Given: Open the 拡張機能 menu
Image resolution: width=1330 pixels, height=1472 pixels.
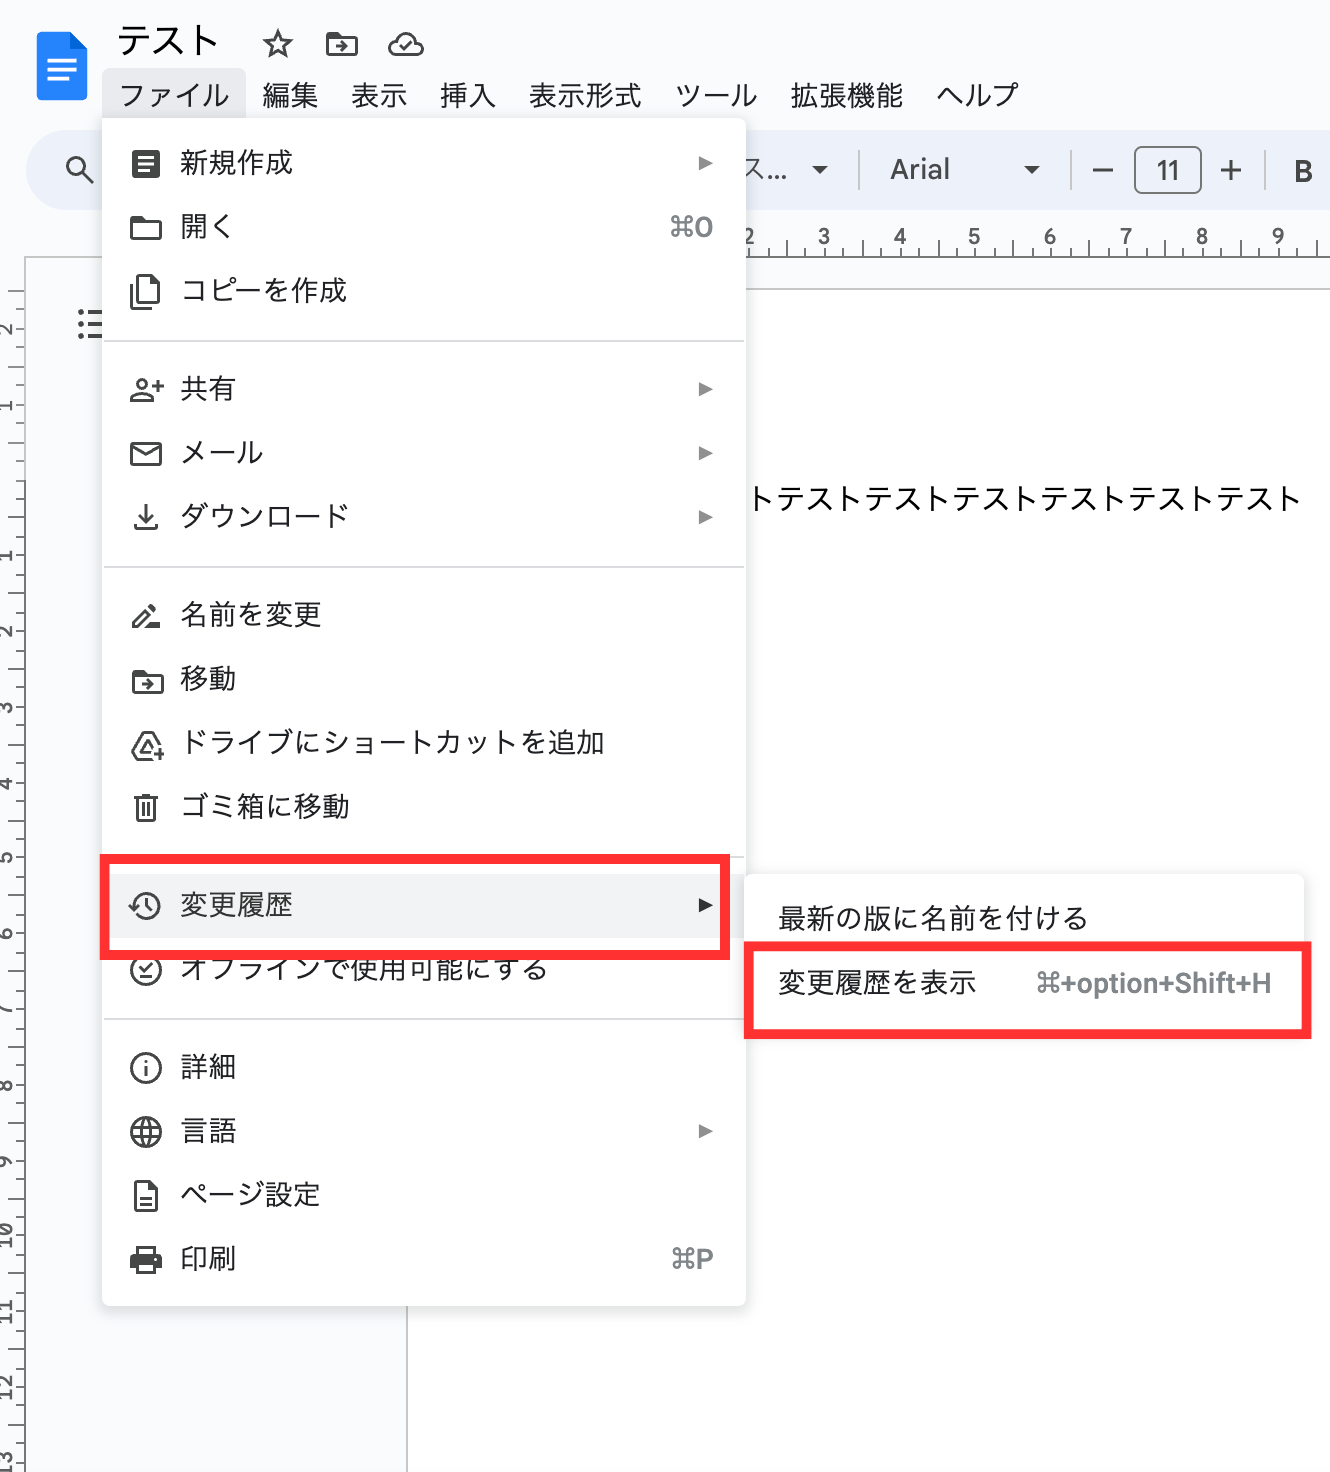Looking at the screenshot, I should point(847,95).
